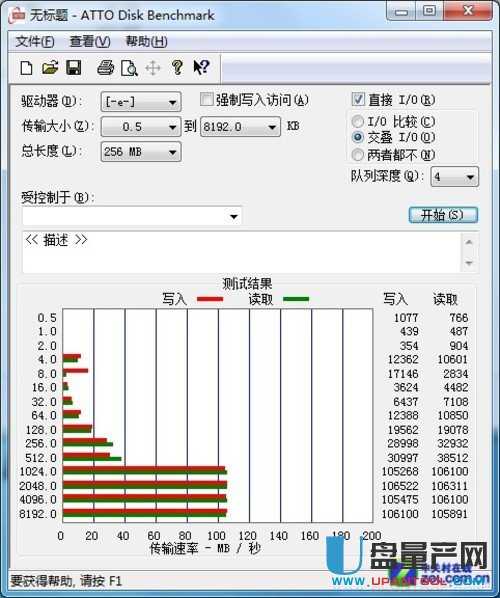500x598 pixels.
Task: Click write value 105268 for 1024.0 row
Action: (400, 471)
